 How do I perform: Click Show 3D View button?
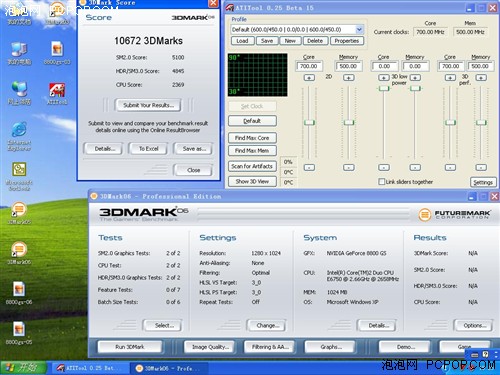(x=252, y=181)
